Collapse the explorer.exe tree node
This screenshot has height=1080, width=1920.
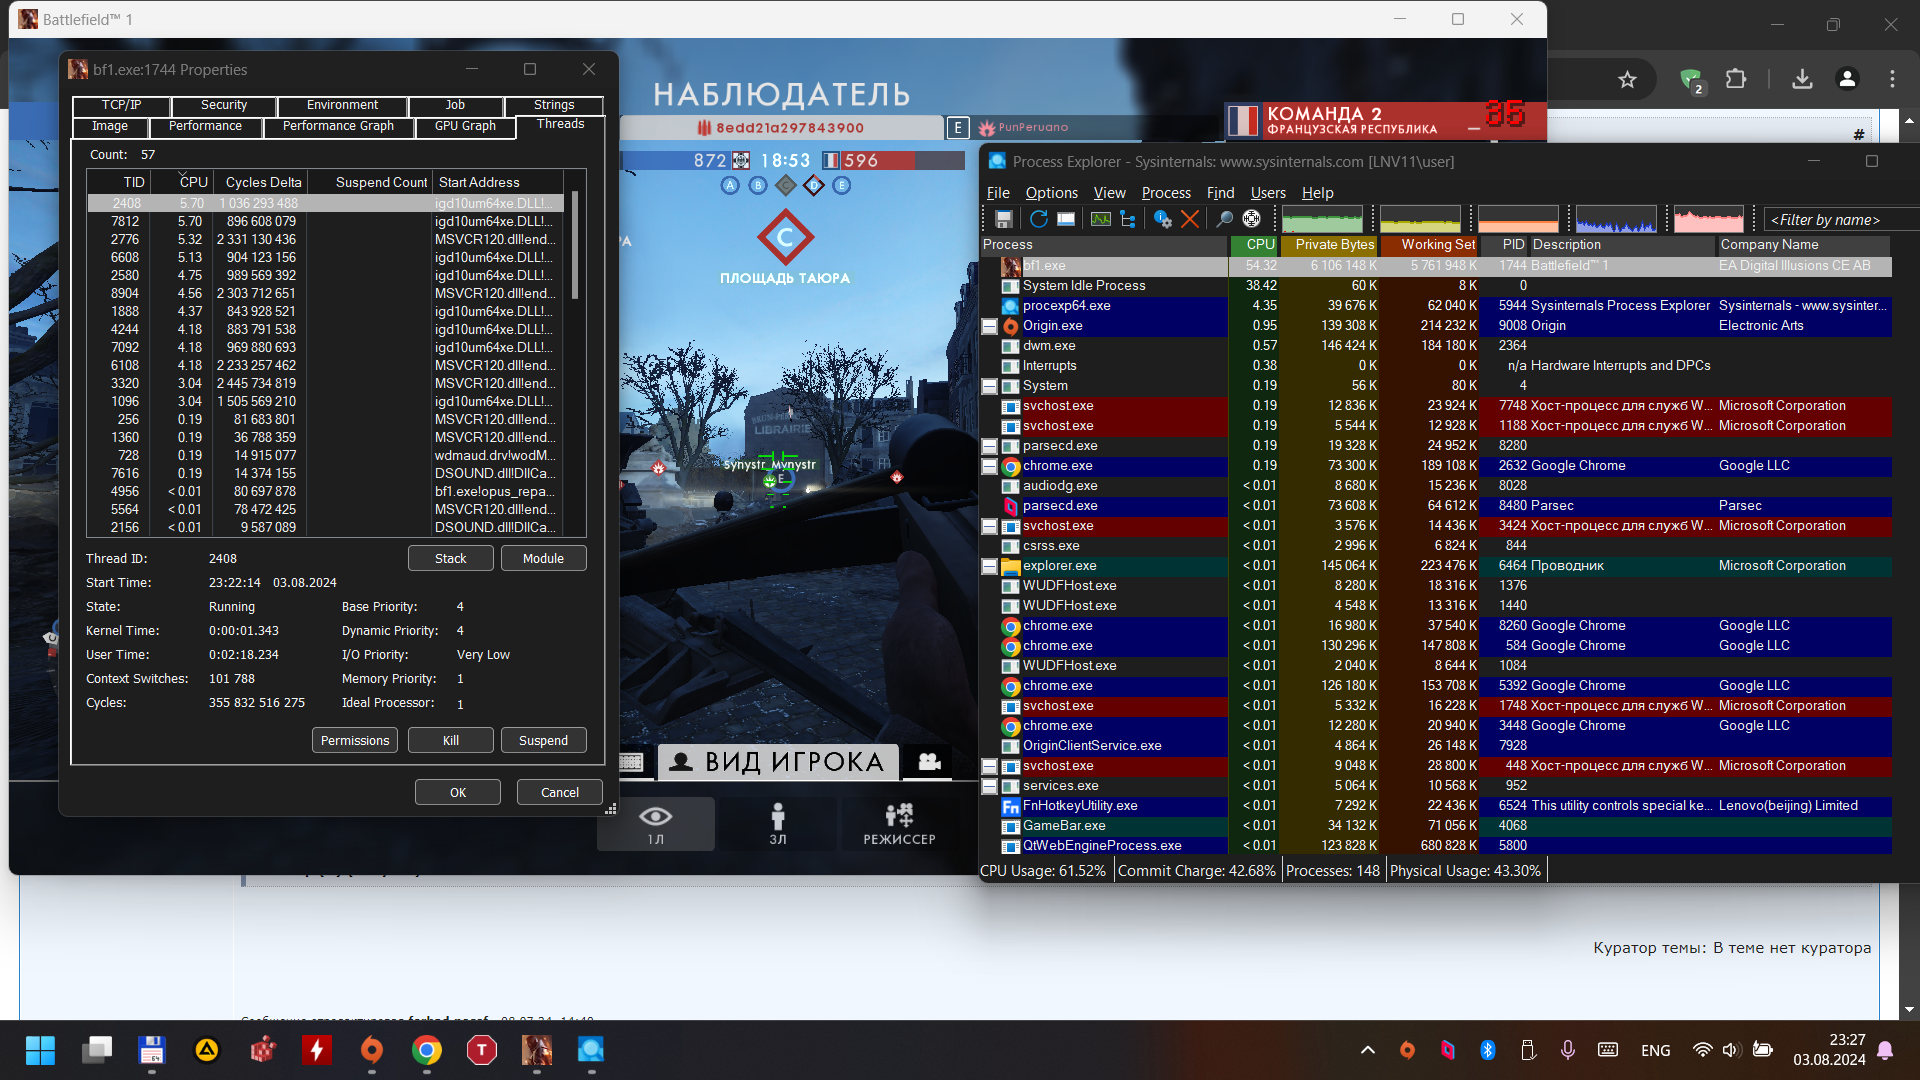click(x=989, y=566)
